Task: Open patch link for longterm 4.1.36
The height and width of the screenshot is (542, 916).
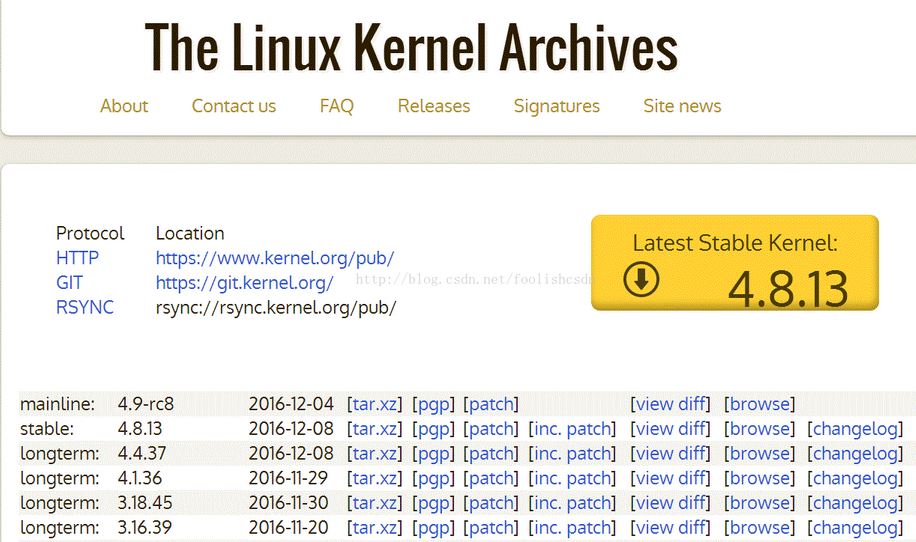Action: [491, 478]
